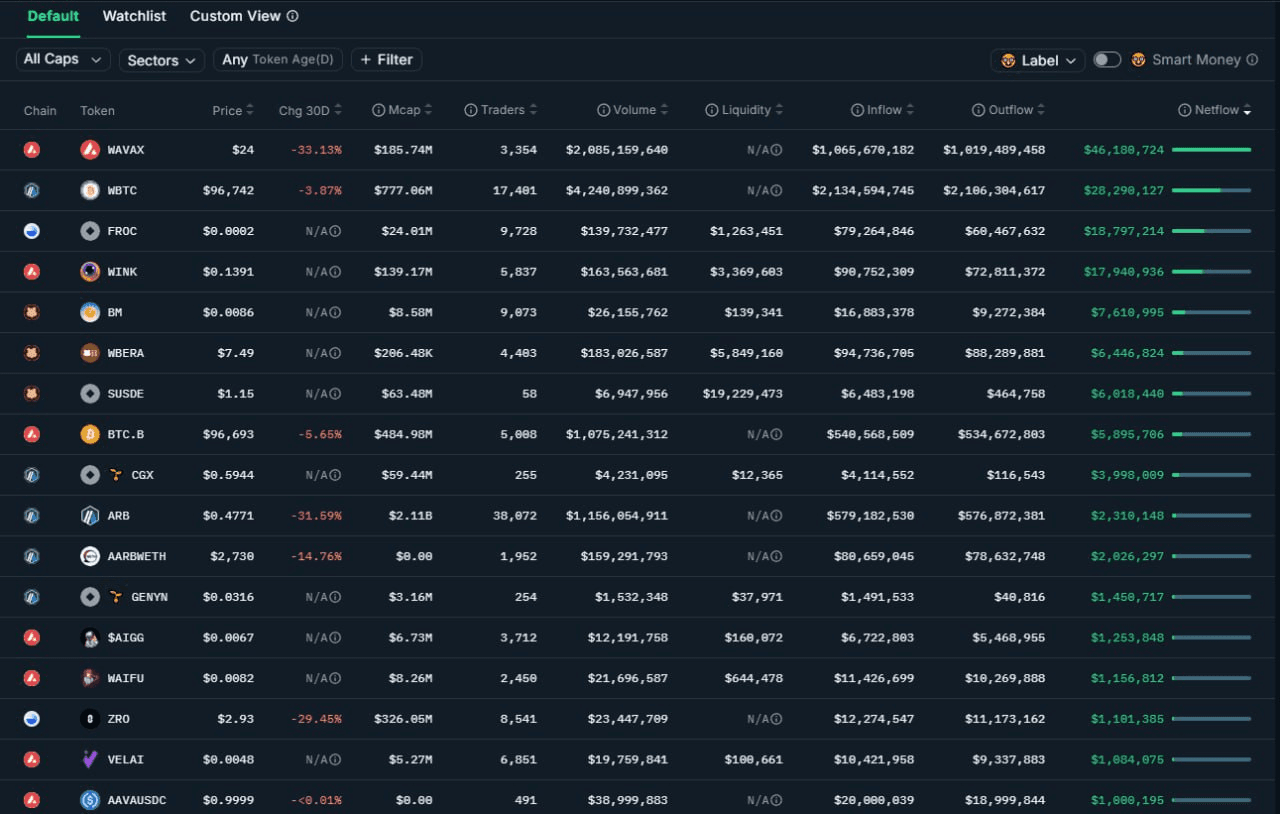Open the WINK token link
Screen dimensions: 1280x814
(122, 272)
